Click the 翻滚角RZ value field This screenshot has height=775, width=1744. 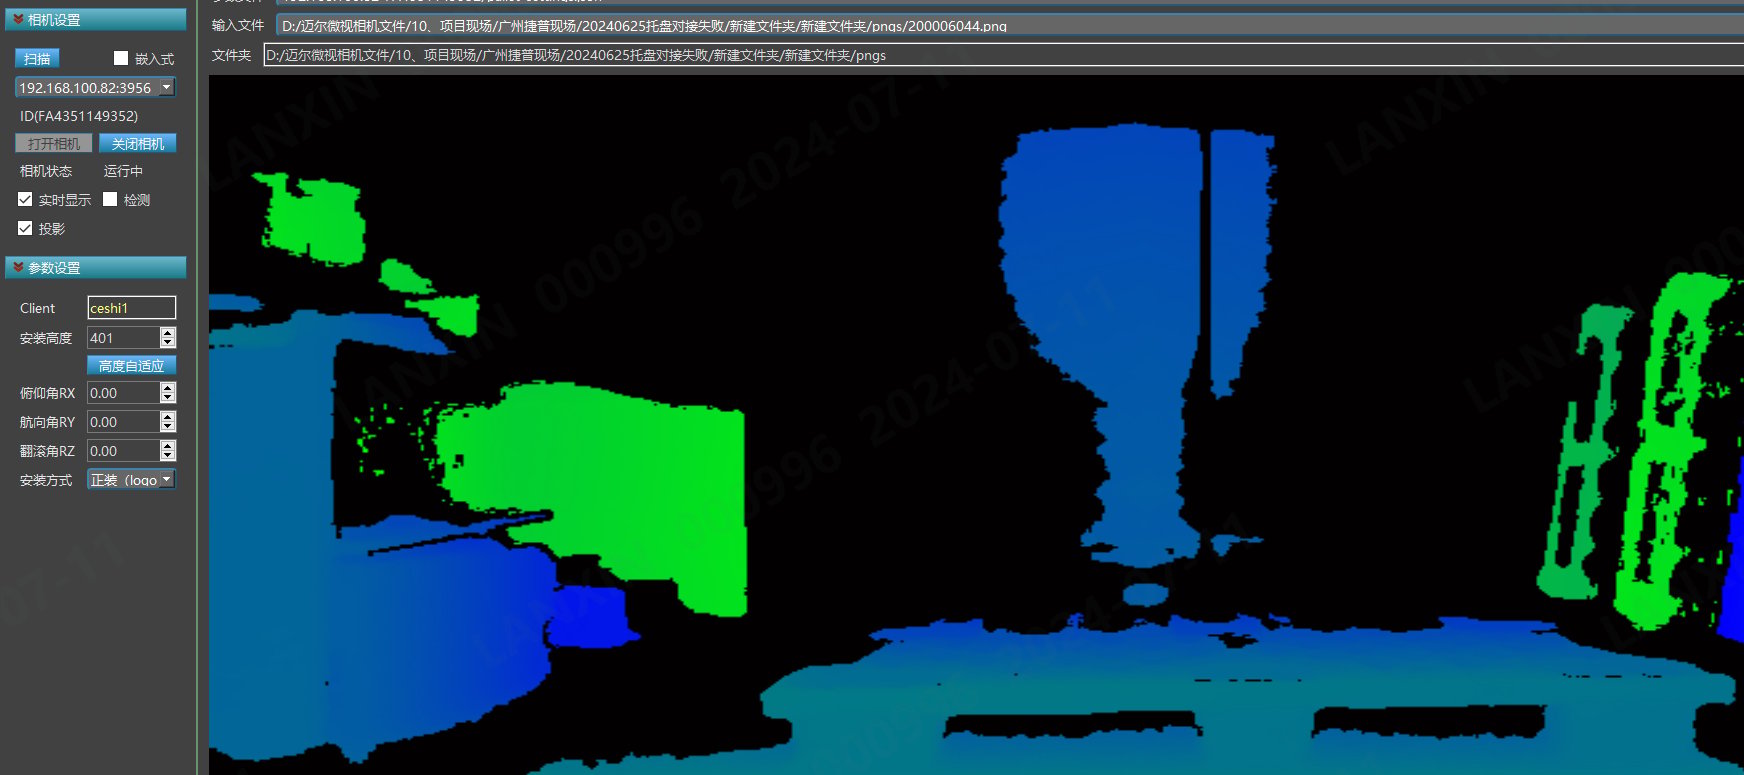pos(123,451)
